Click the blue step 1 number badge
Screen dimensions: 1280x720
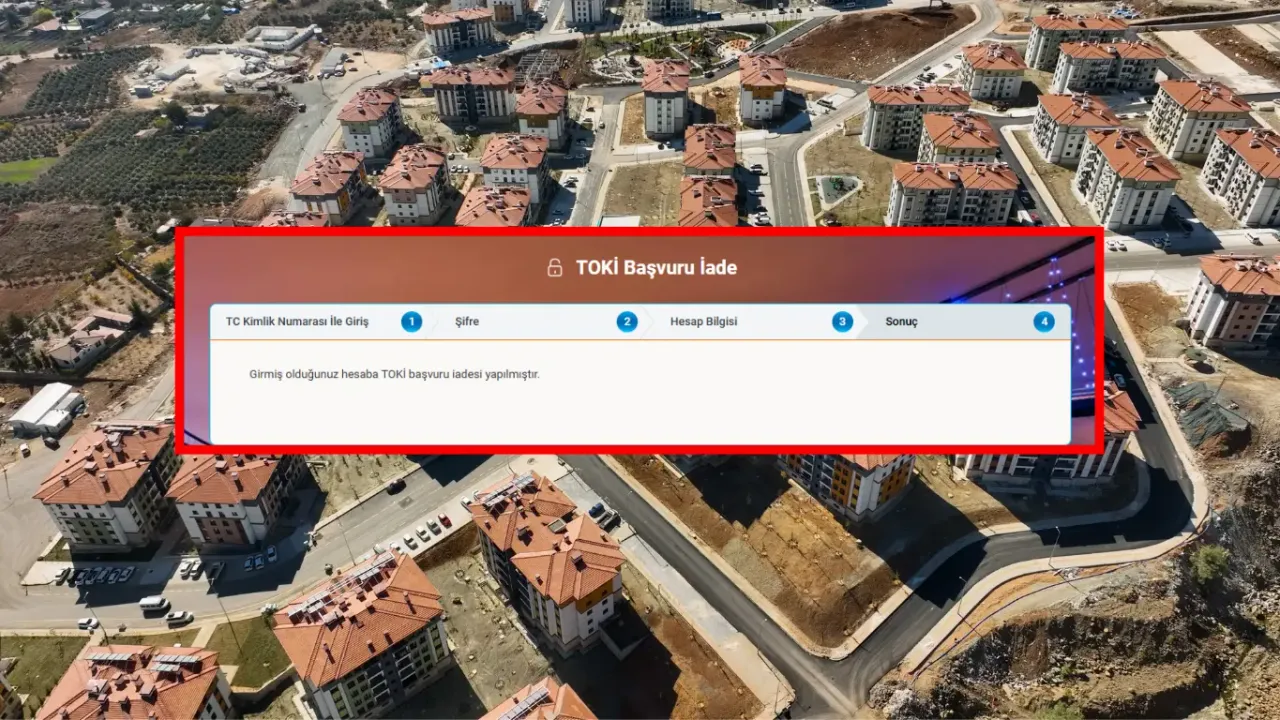coord(411,322)
